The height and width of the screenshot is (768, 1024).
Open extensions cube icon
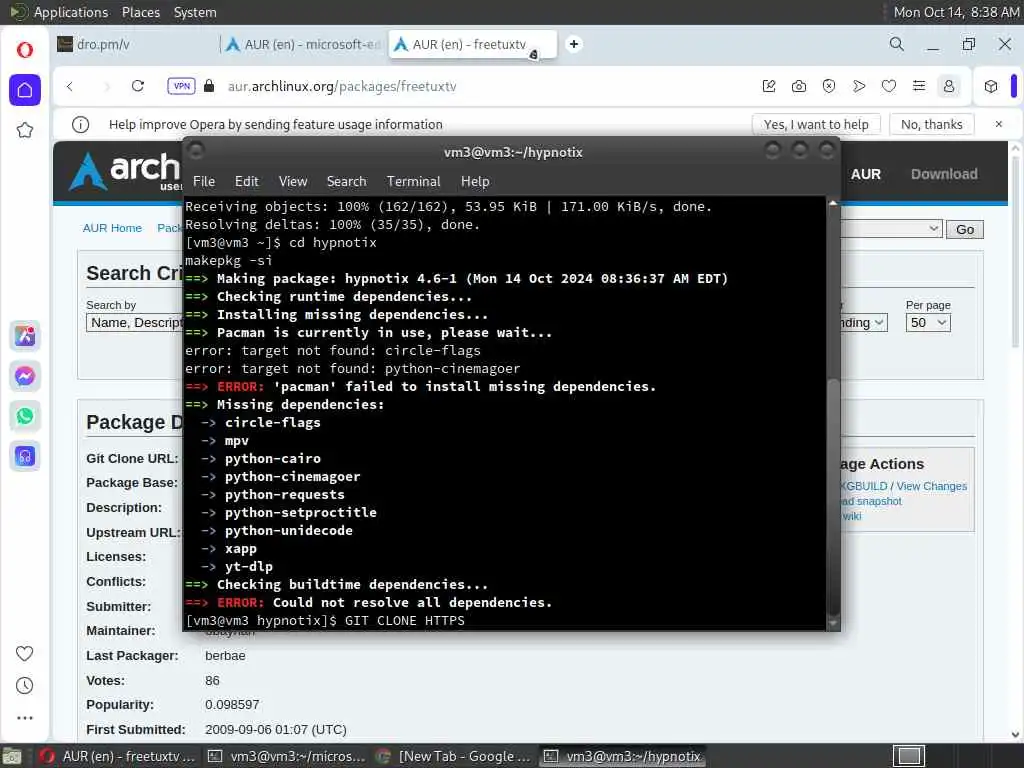pos(991,86)
